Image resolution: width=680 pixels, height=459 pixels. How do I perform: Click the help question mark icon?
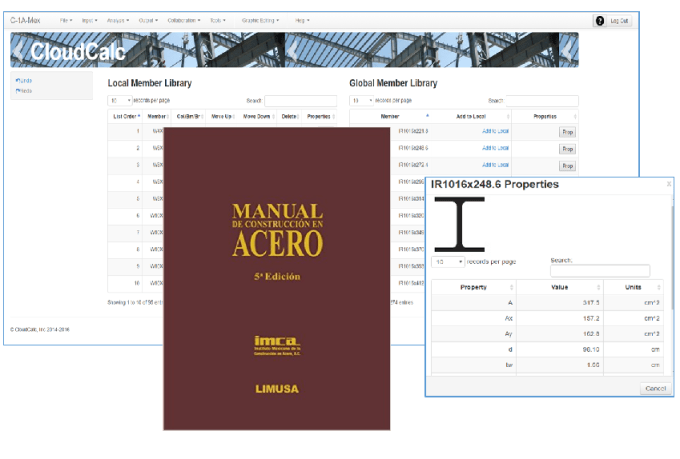coord(599,20)
